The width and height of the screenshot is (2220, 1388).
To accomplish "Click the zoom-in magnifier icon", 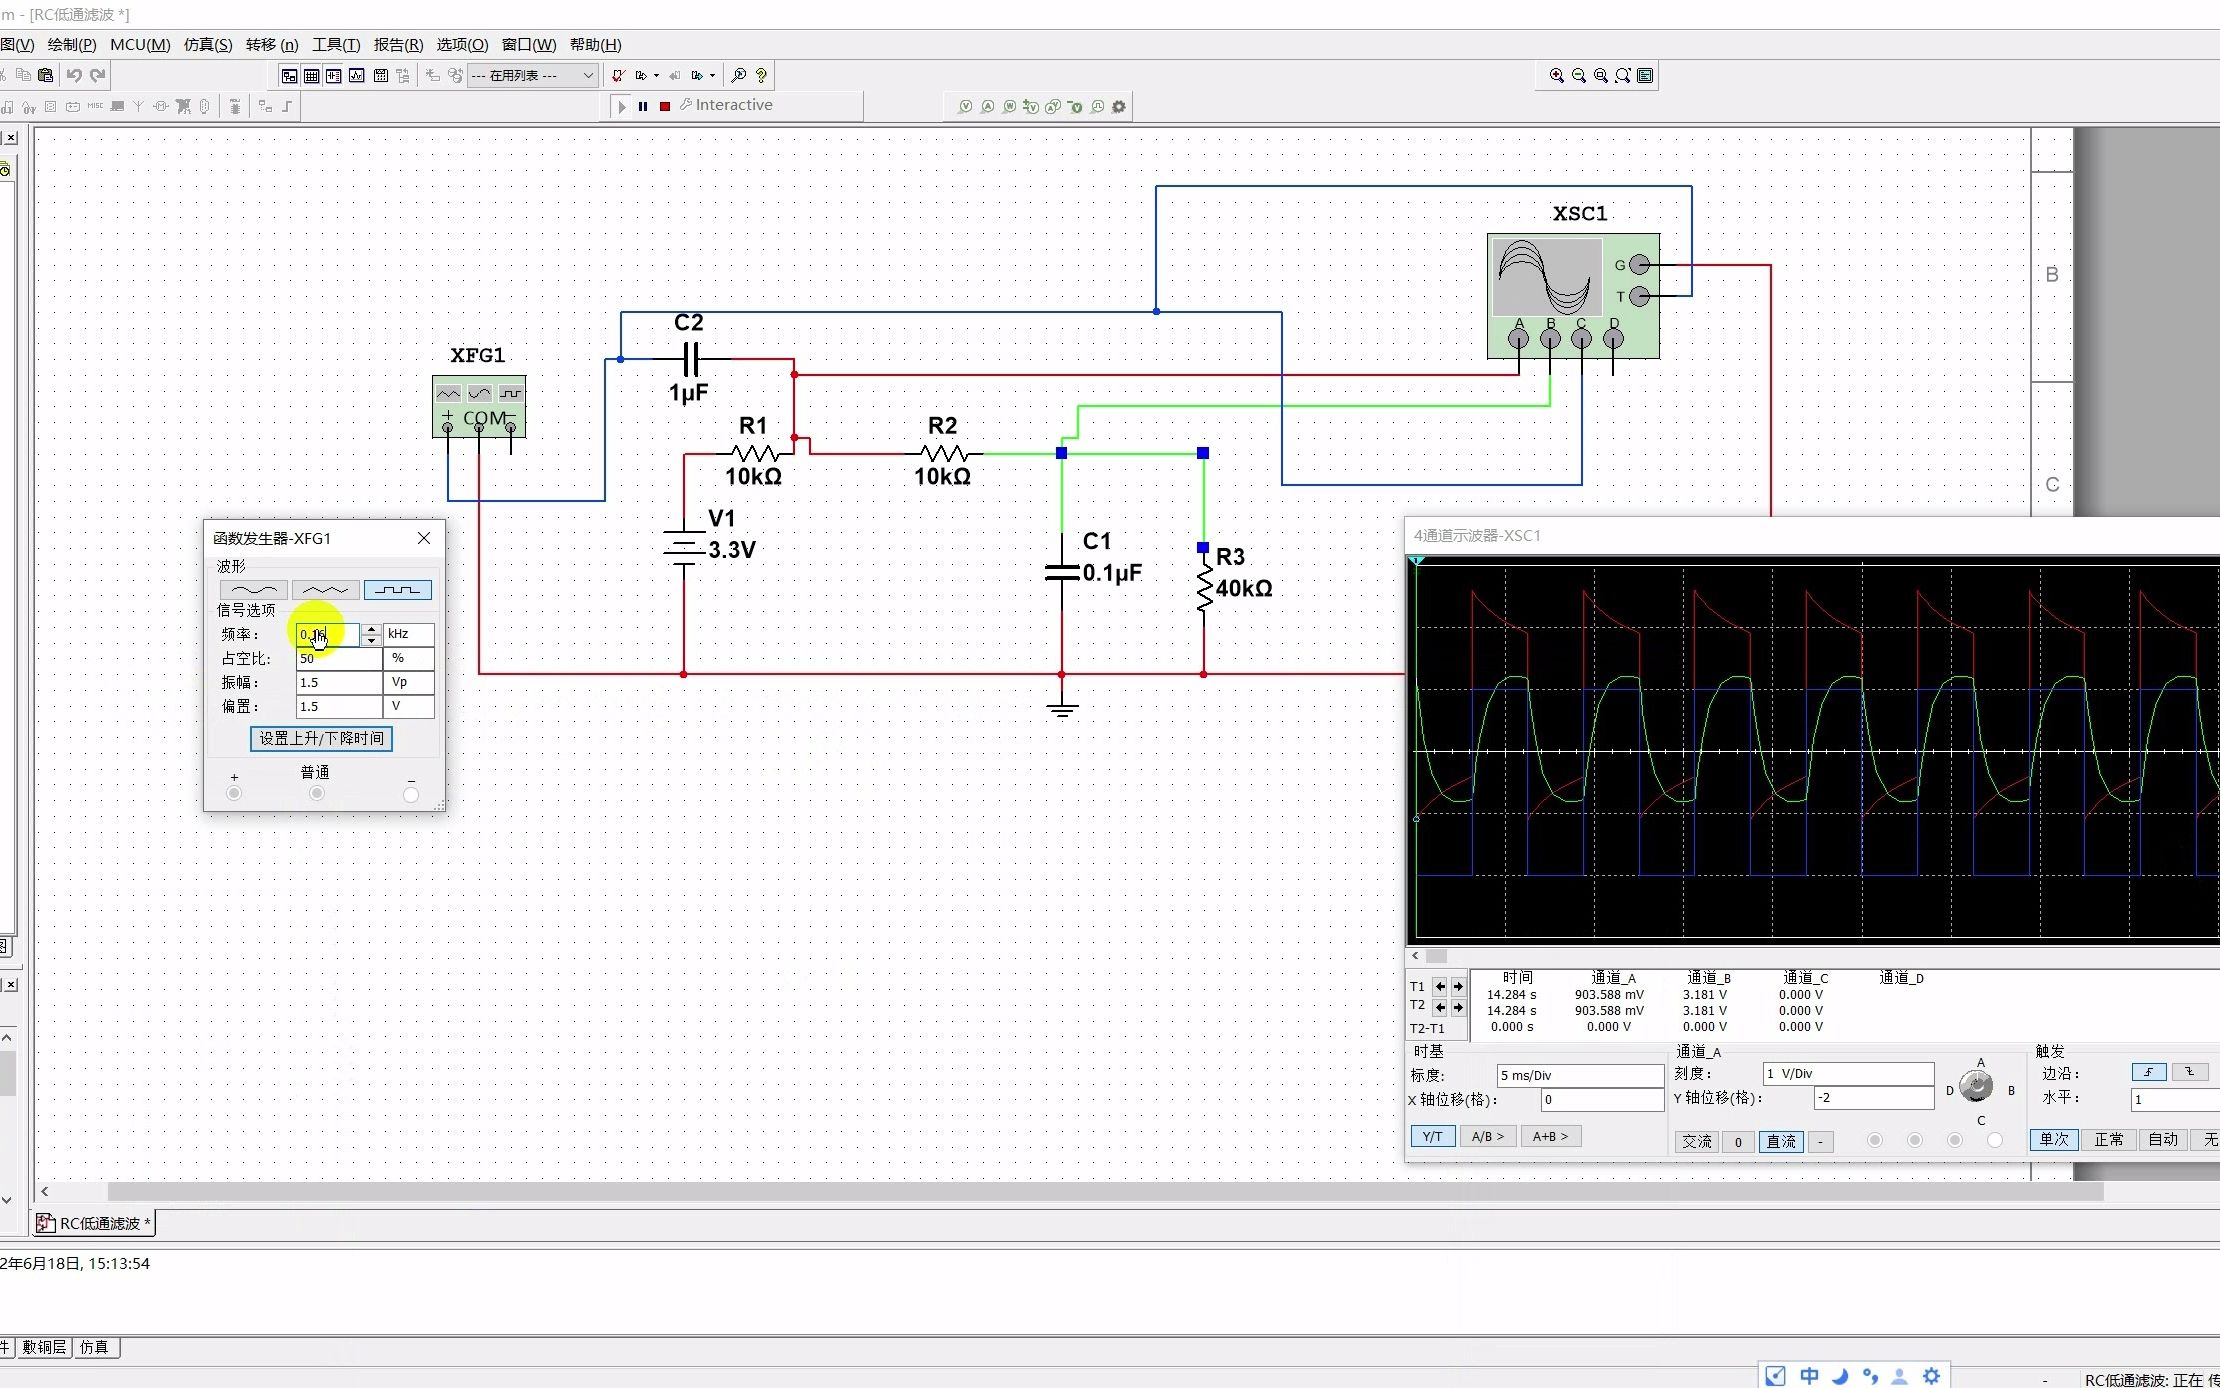I will 1557,75.
